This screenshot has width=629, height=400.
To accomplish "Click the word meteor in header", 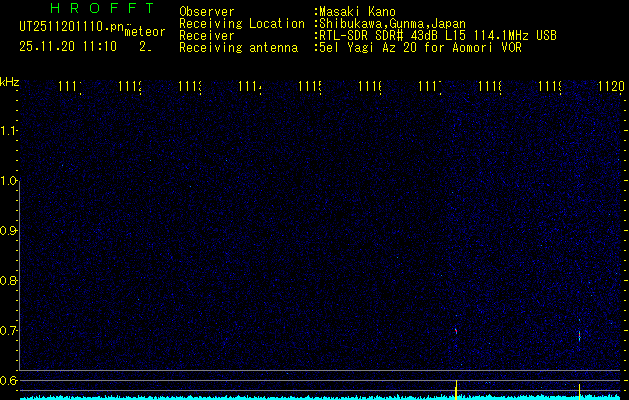I will point(145,32).
